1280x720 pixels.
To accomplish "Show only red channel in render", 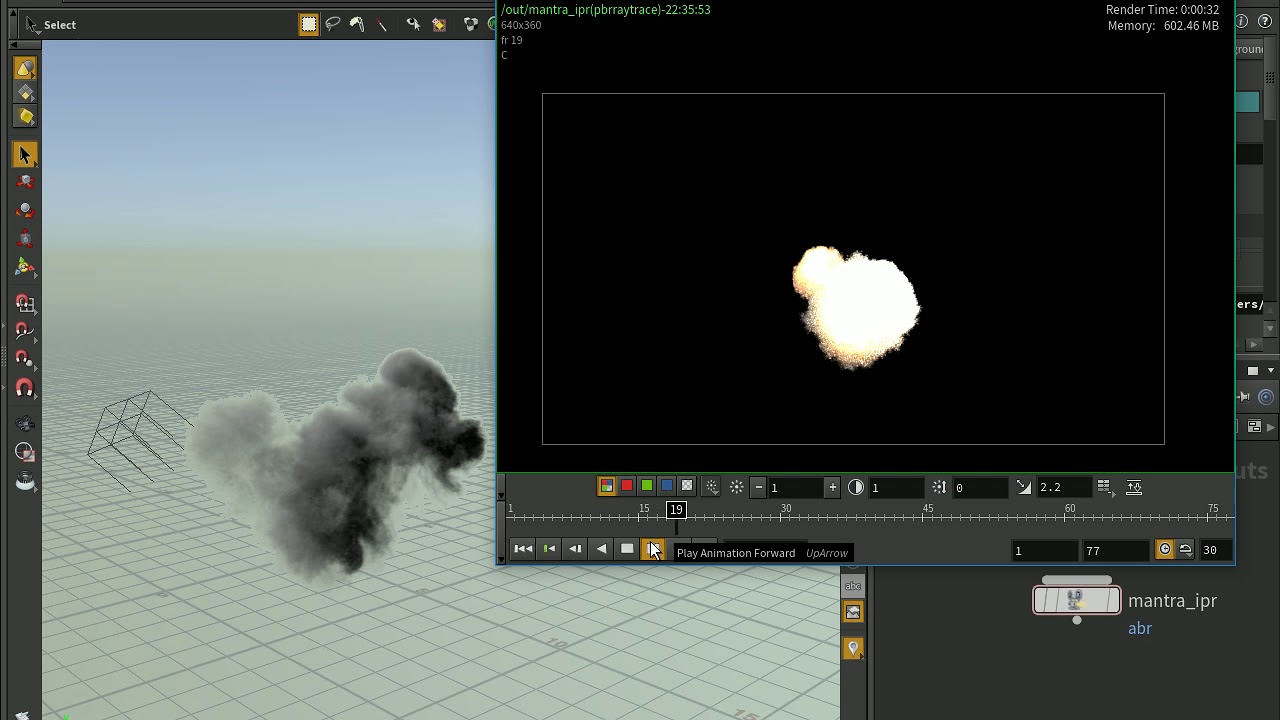I will [627, 487].
